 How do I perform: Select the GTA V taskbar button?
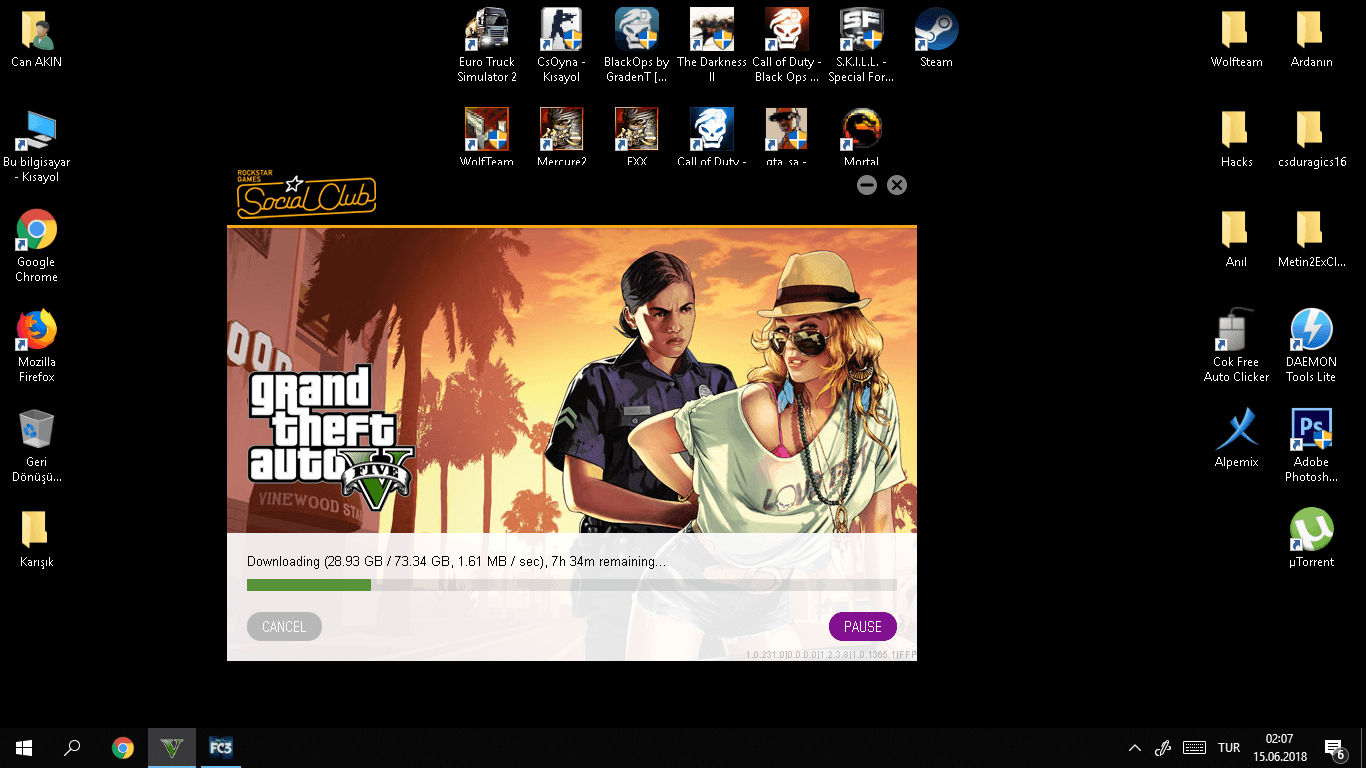pos(172,748)
